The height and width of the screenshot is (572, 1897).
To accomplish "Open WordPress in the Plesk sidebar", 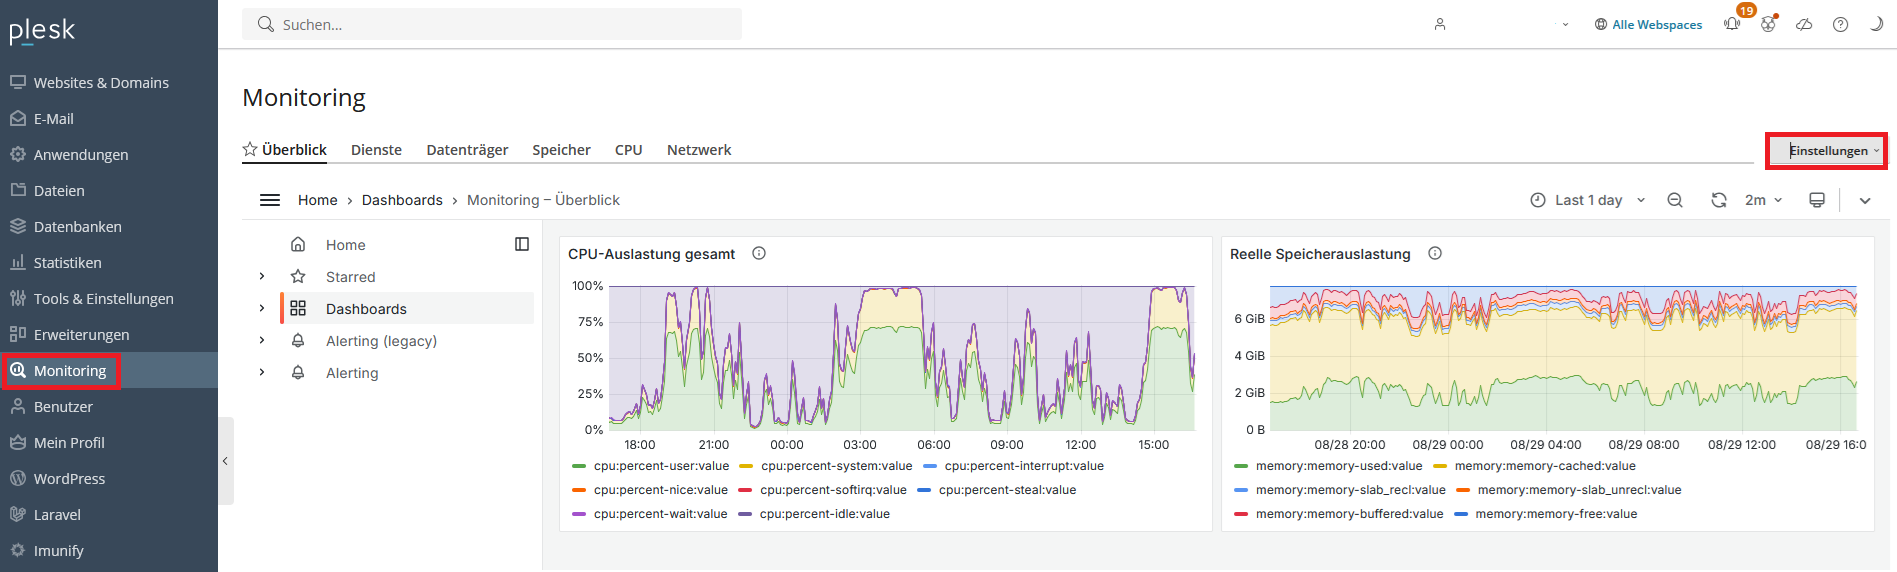I will 69,479.
